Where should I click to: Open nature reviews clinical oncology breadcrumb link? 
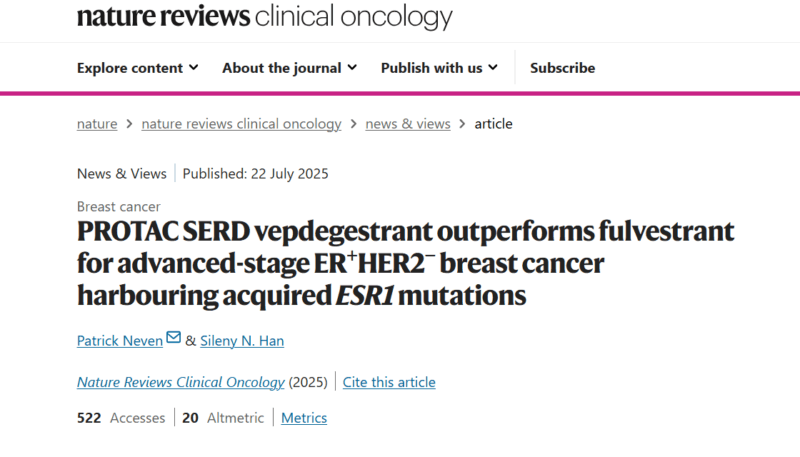(x=241, y=124)
